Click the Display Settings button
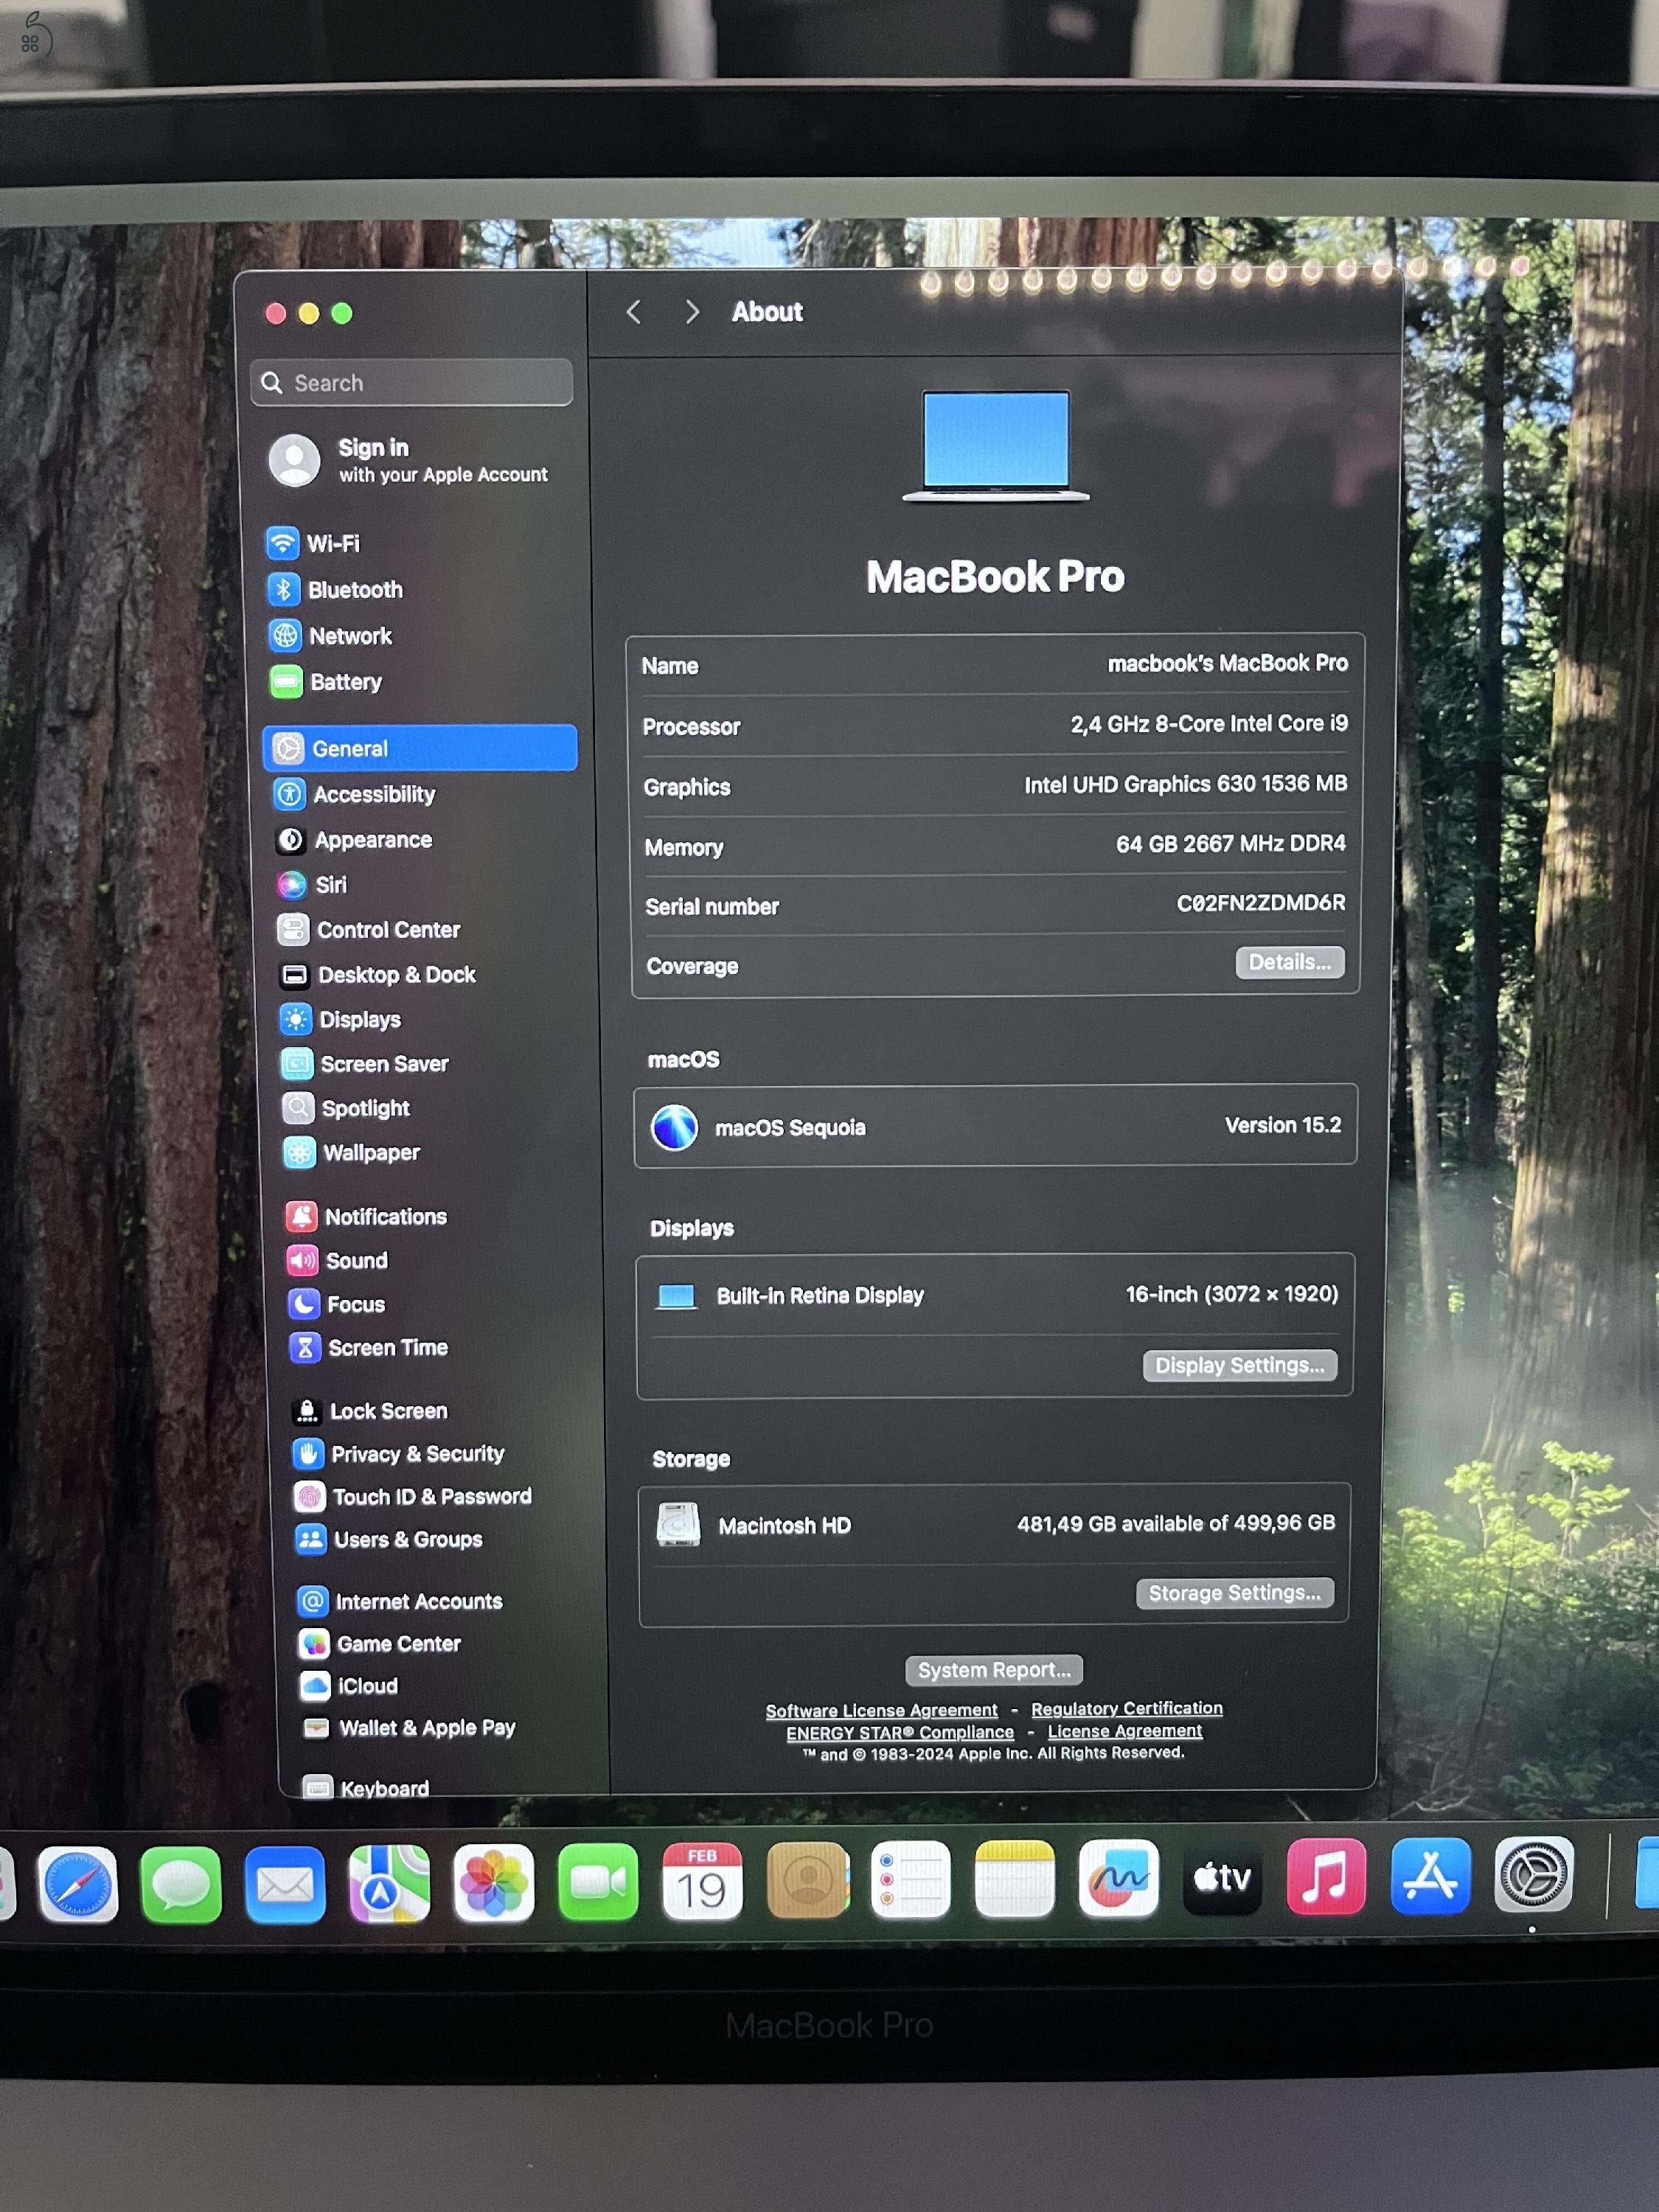1659x2212 pixels. point(1239,1365)
